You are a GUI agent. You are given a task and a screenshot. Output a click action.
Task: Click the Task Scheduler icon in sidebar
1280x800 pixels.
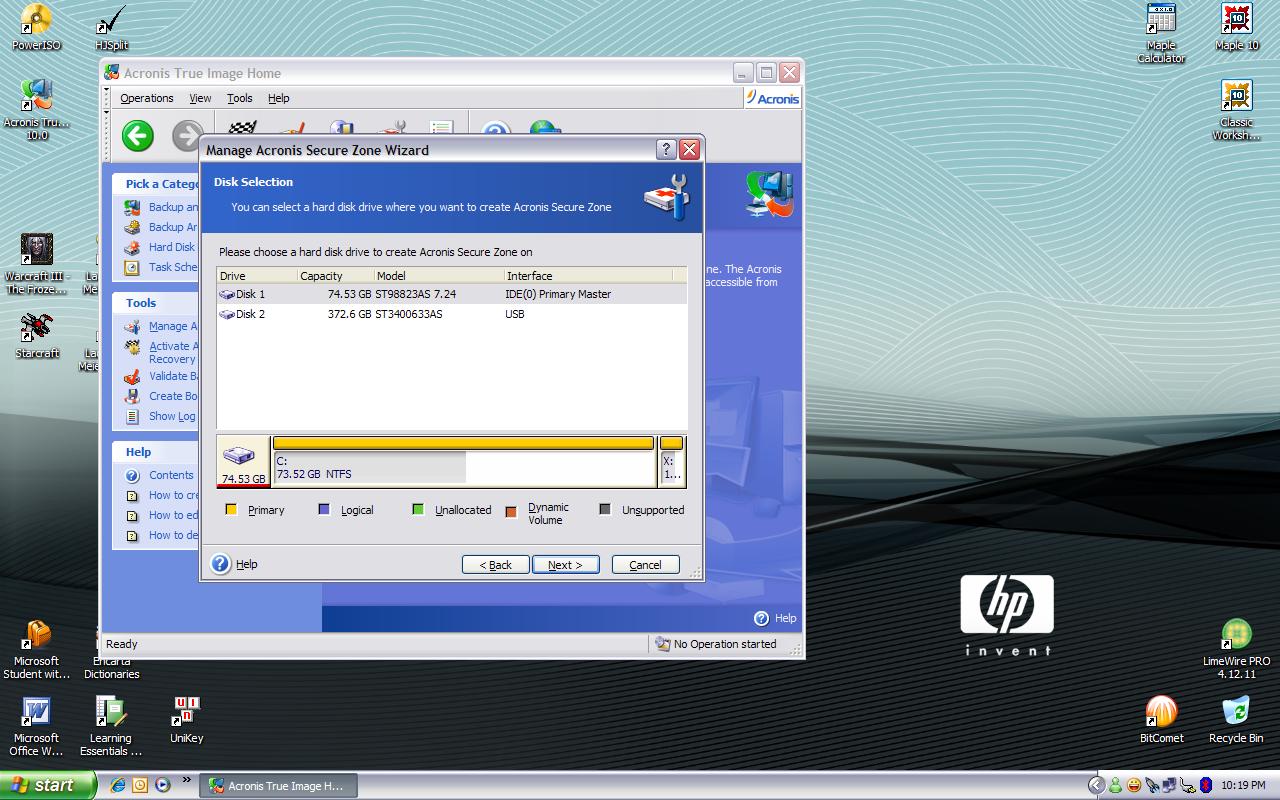pyautogui.click(x=132, y=267)
